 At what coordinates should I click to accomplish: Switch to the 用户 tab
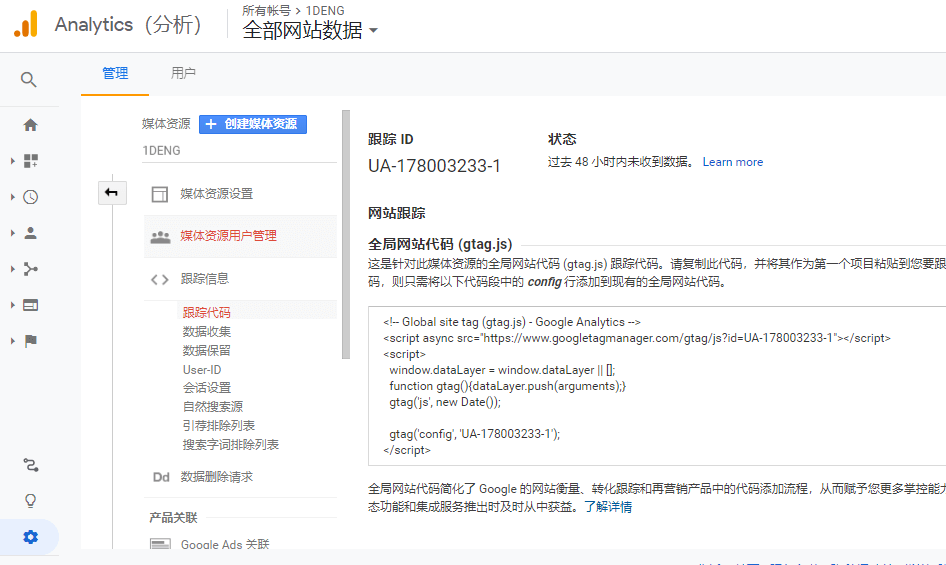183,73
